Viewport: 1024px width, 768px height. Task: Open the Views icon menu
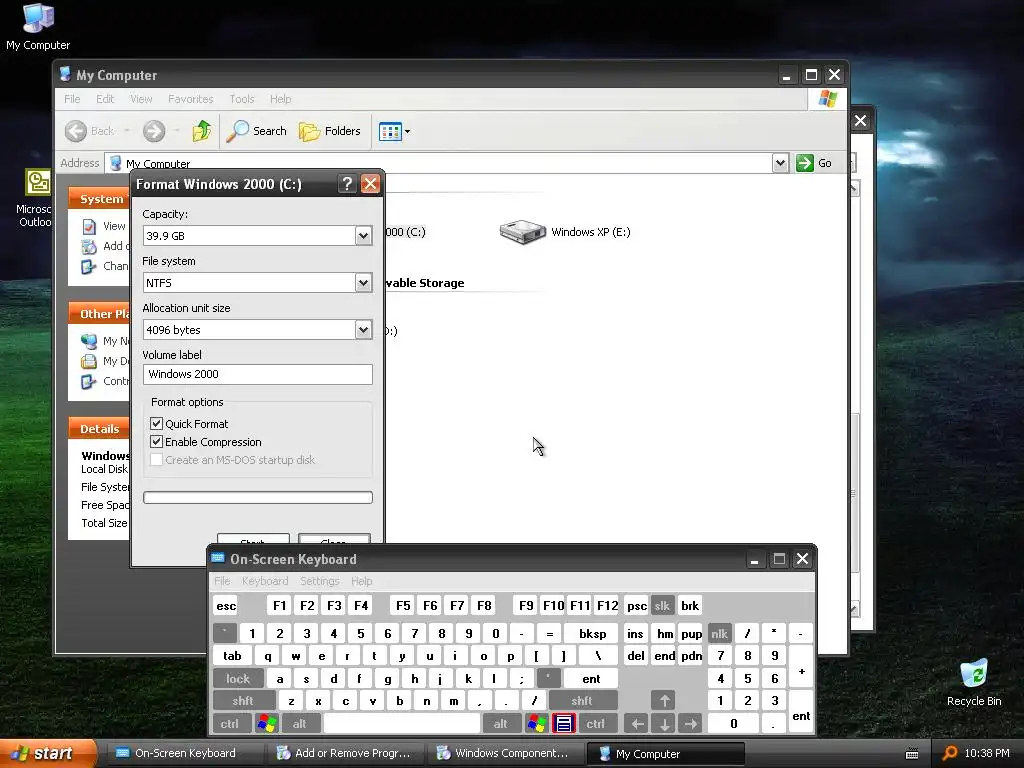coord(394,131)
